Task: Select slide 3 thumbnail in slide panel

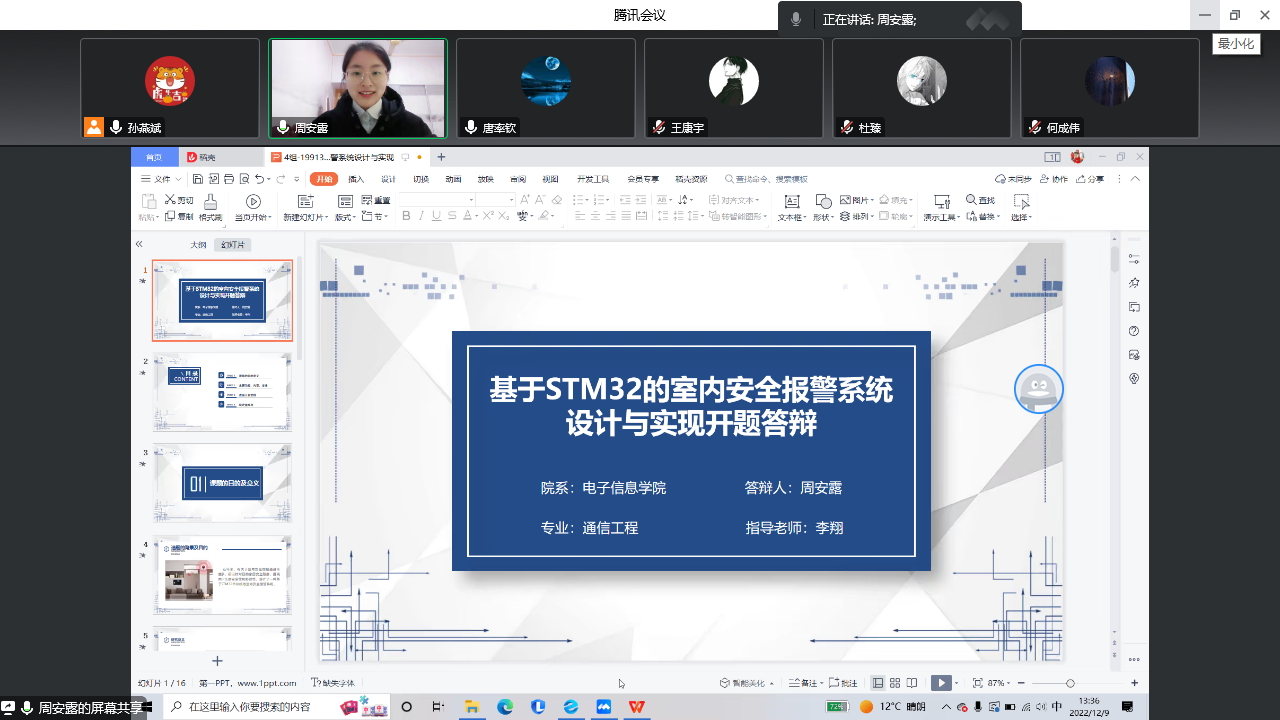Action: coord(222,483)
